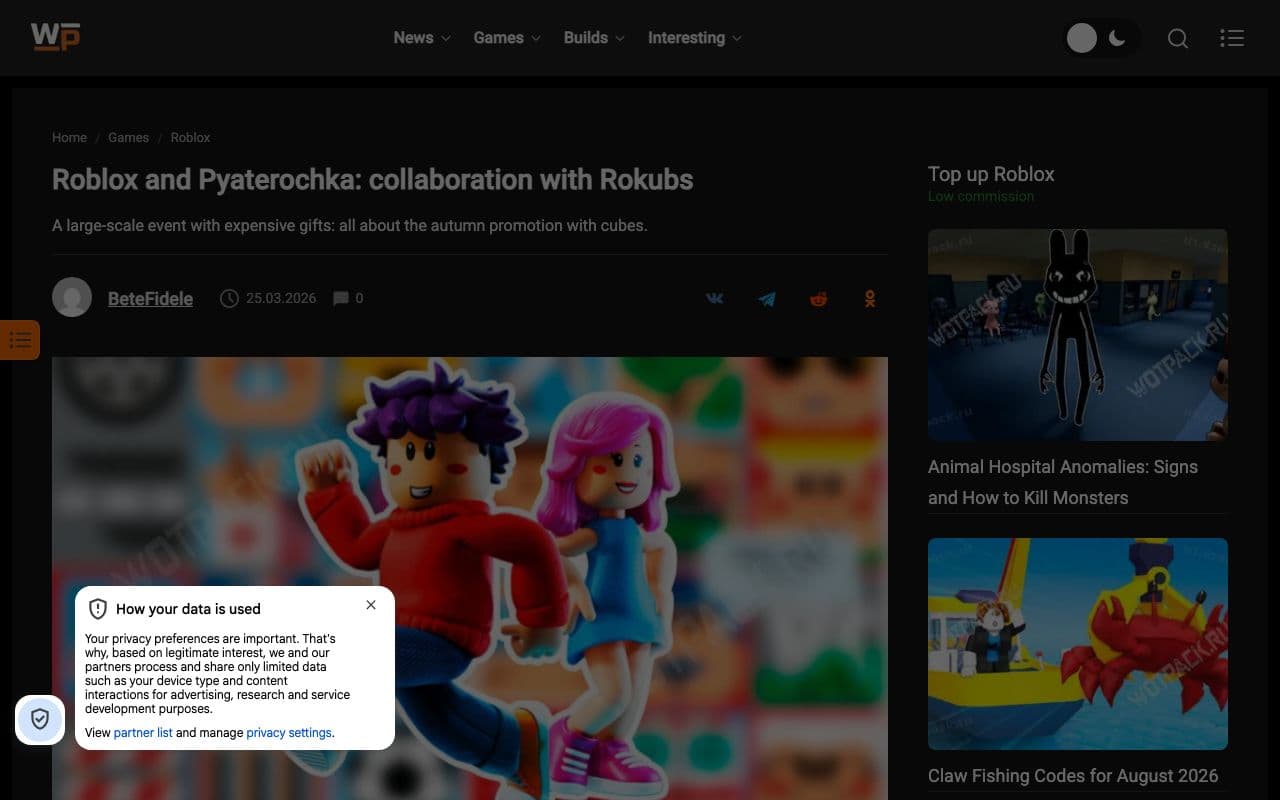Click the article subtitle about the autumn promotion
The width and height of the screenshot is (1280, 800).
coord(350,226)
